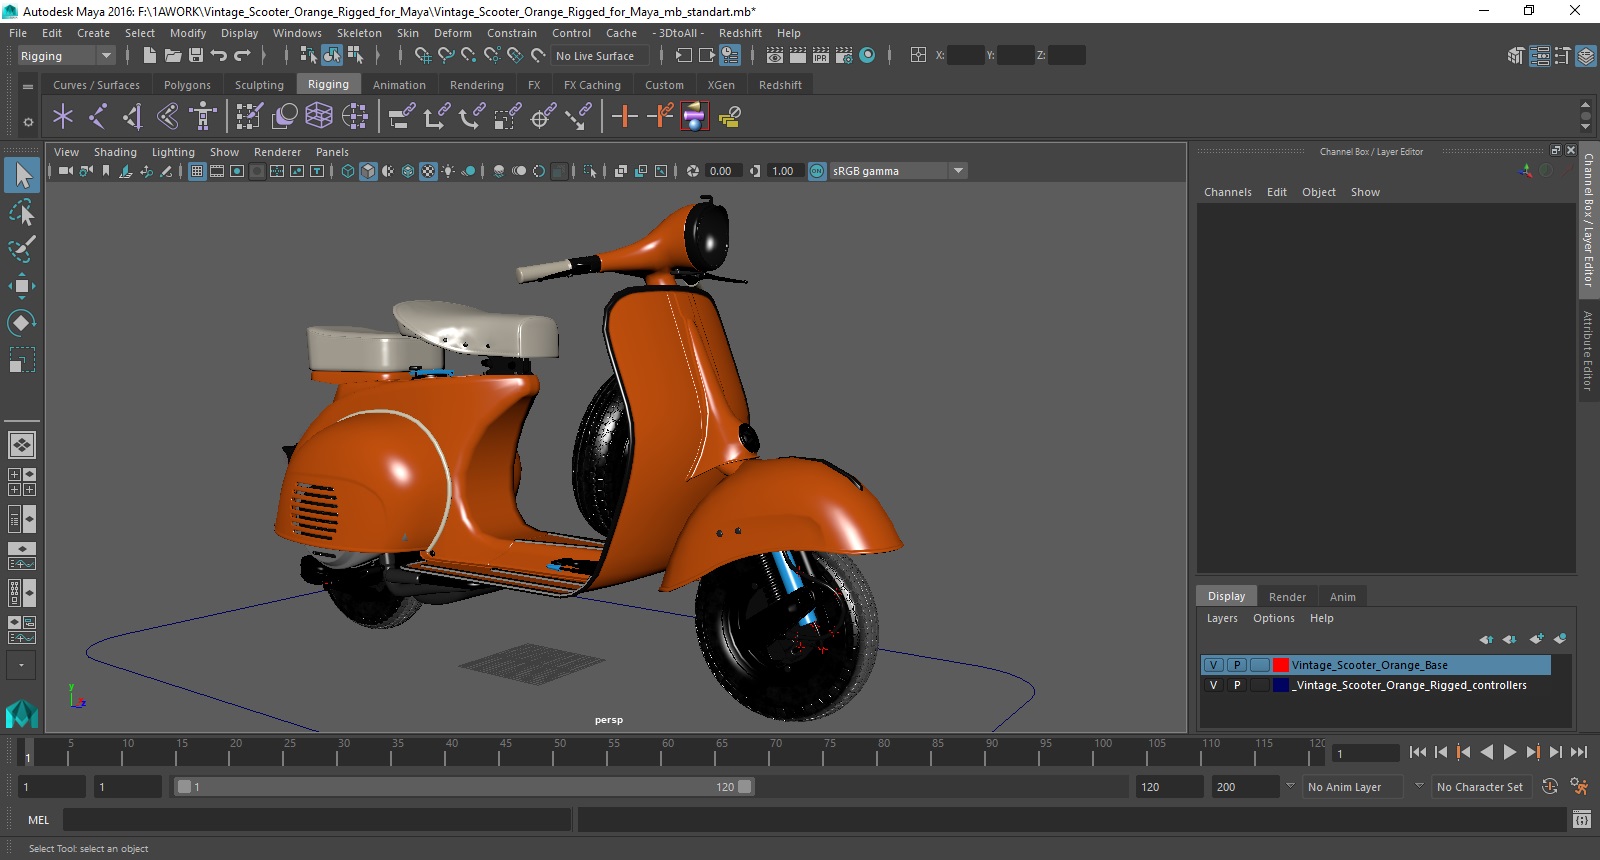The width and height of the screenshot is (1600, 860).
Task: Click the Step forward one key button
Action: click(1533, 752)
